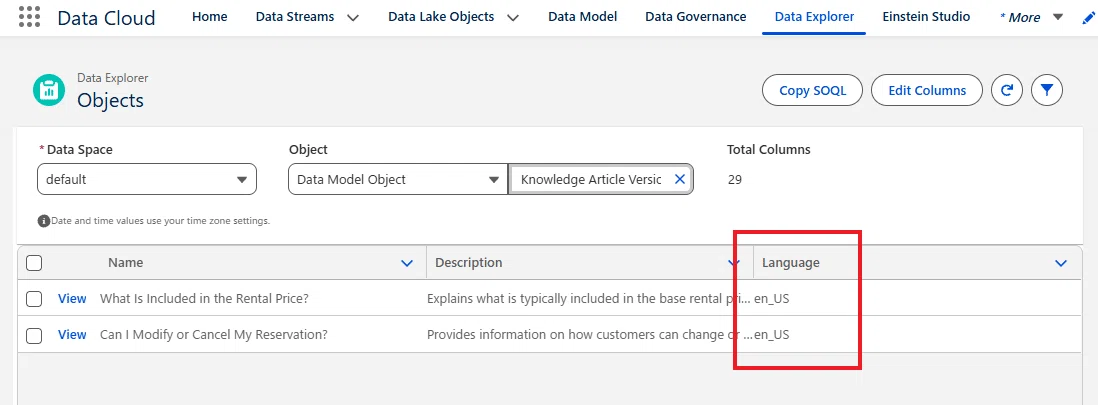Click the Total Columns value 29
The width and height of the screenshot is (1098, 405).
tap(735, 179)
